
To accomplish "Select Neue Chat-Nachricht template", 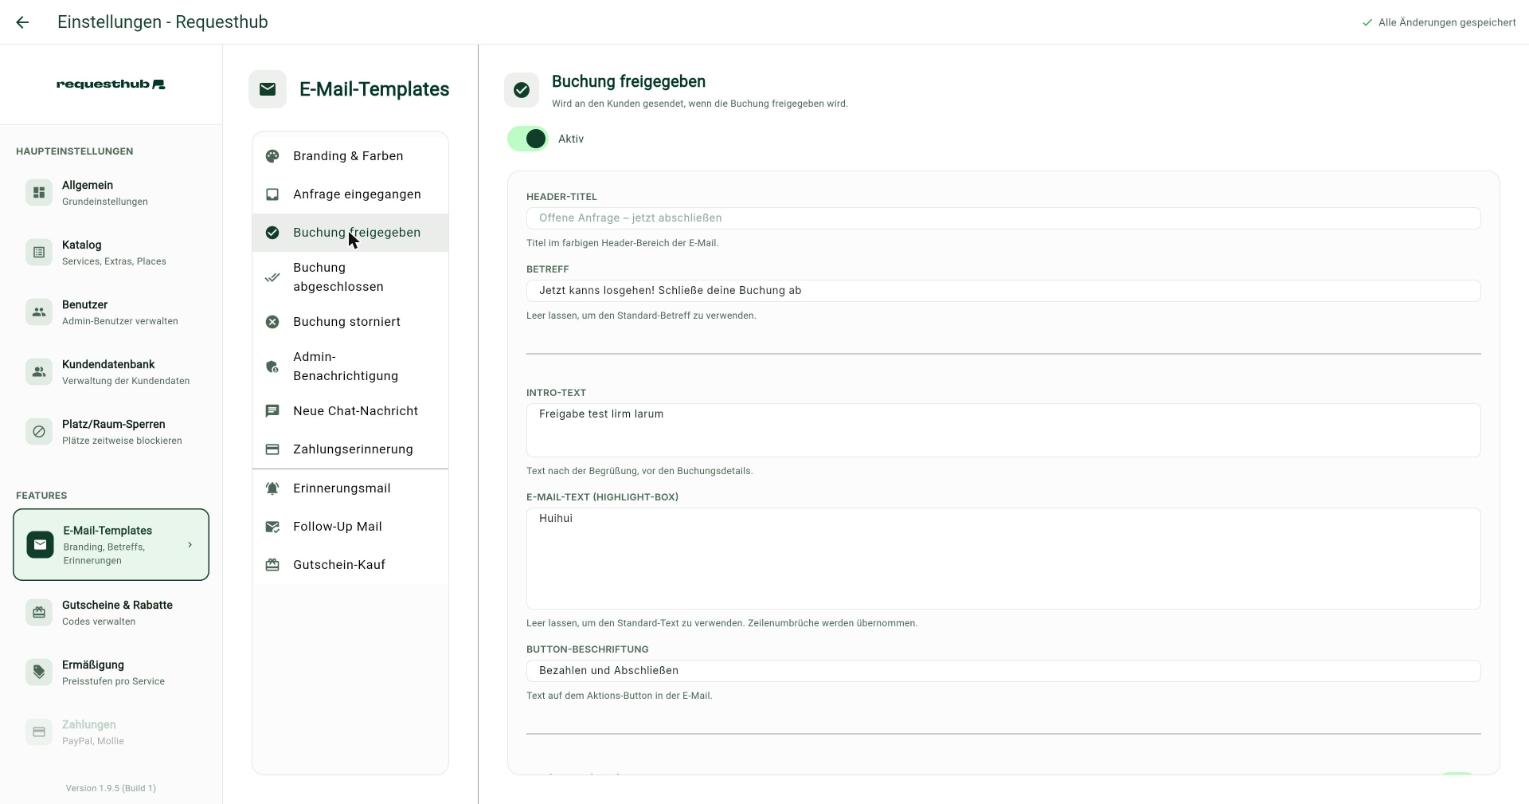I will [350, 411].
